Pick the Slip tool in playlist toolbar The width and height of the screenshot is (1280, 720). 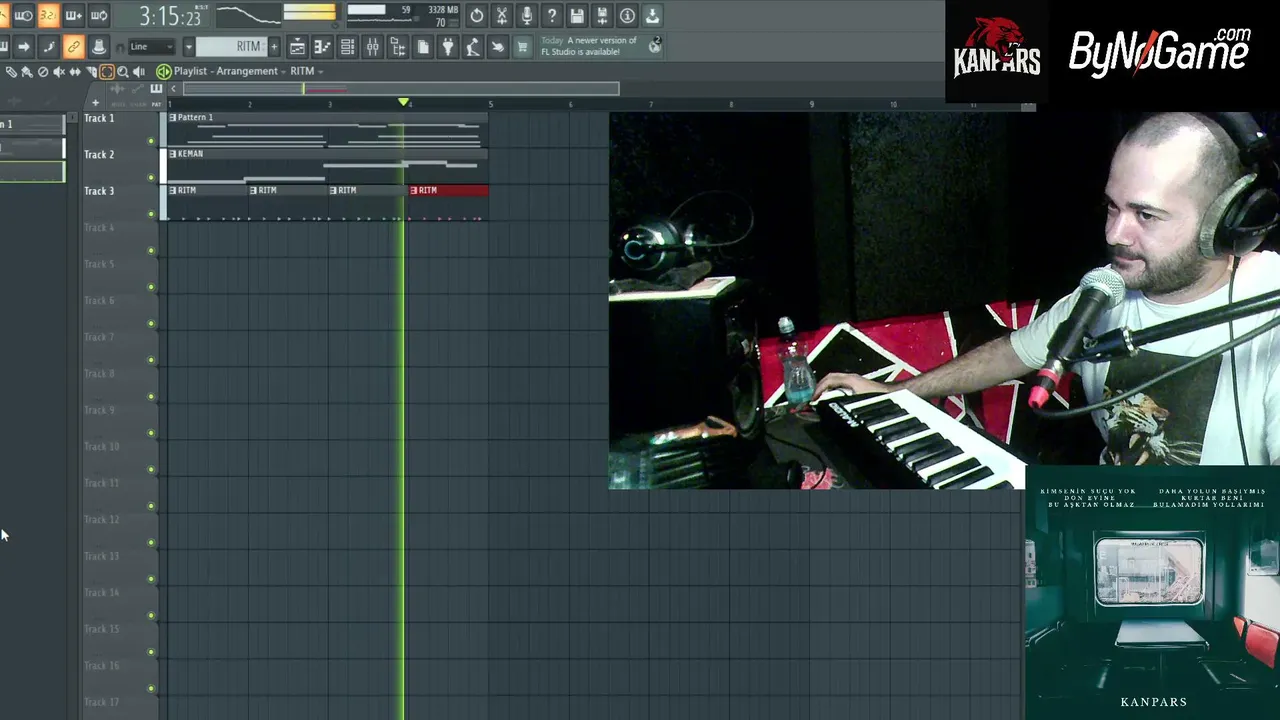click(75, 72)
